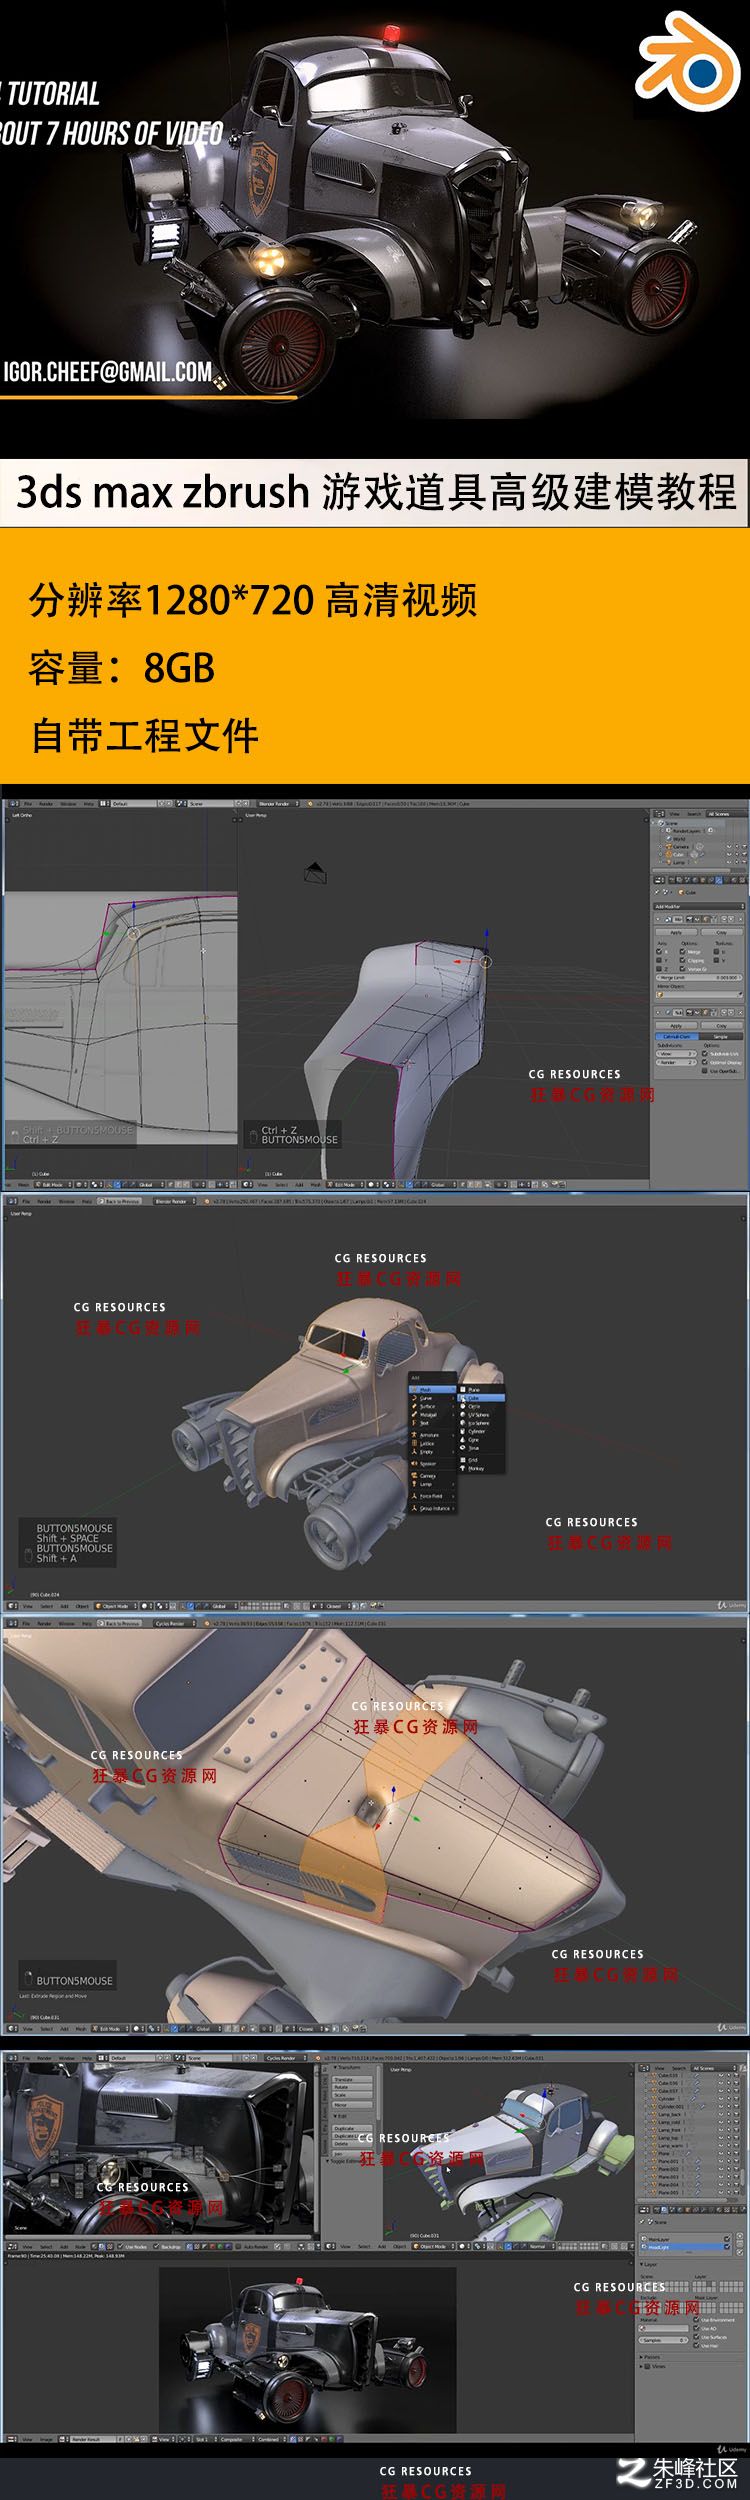Toggle Use OpenSubdiv checkbox
Screen dimensions: 750x2500
pyautogui.click(x=705, y=1071)
